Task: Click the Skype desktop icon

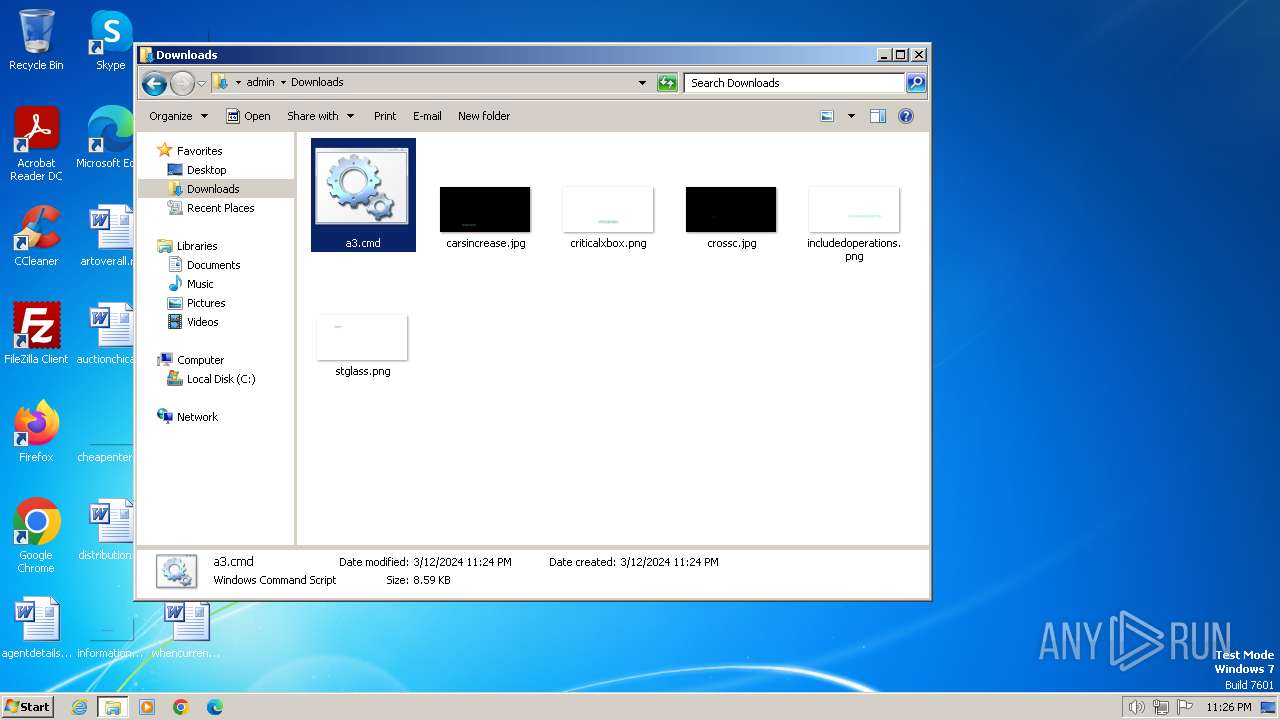Action: click(x=110, y=40)
